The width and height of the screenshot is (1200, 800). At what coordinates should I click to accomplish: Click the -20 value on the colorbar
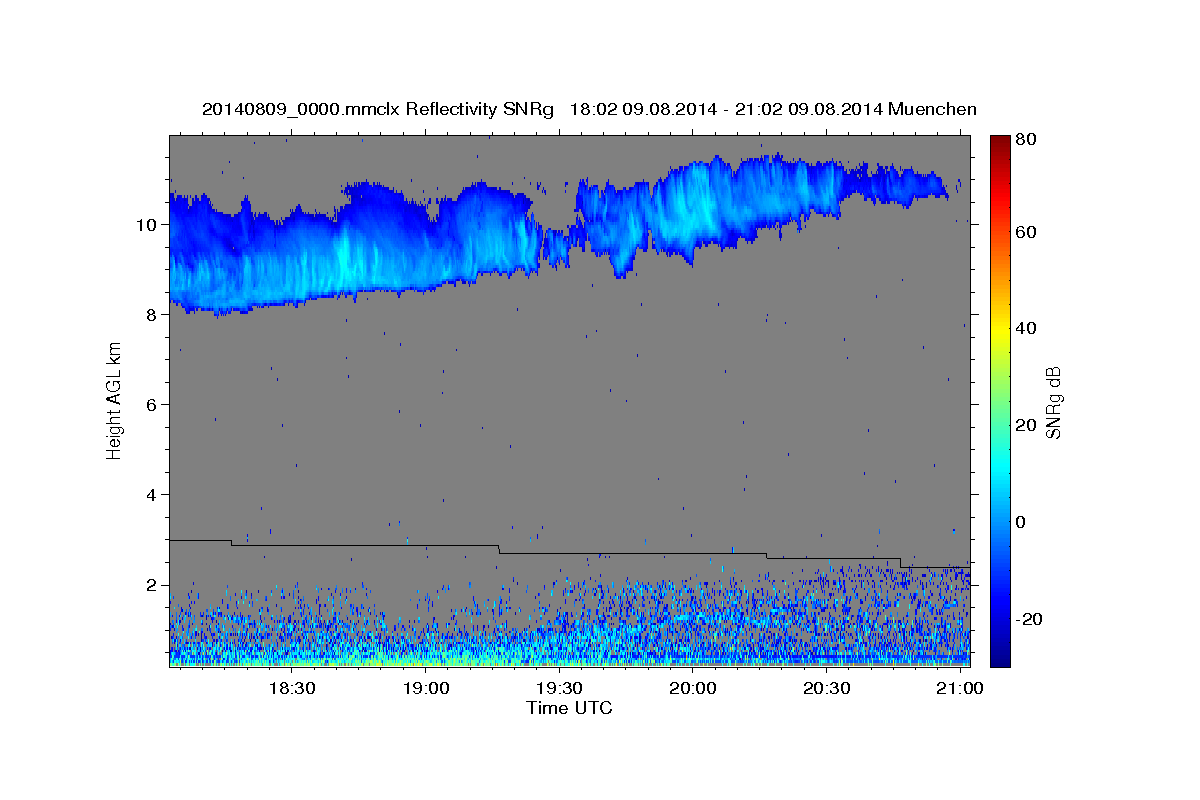tap(1031, 619)
